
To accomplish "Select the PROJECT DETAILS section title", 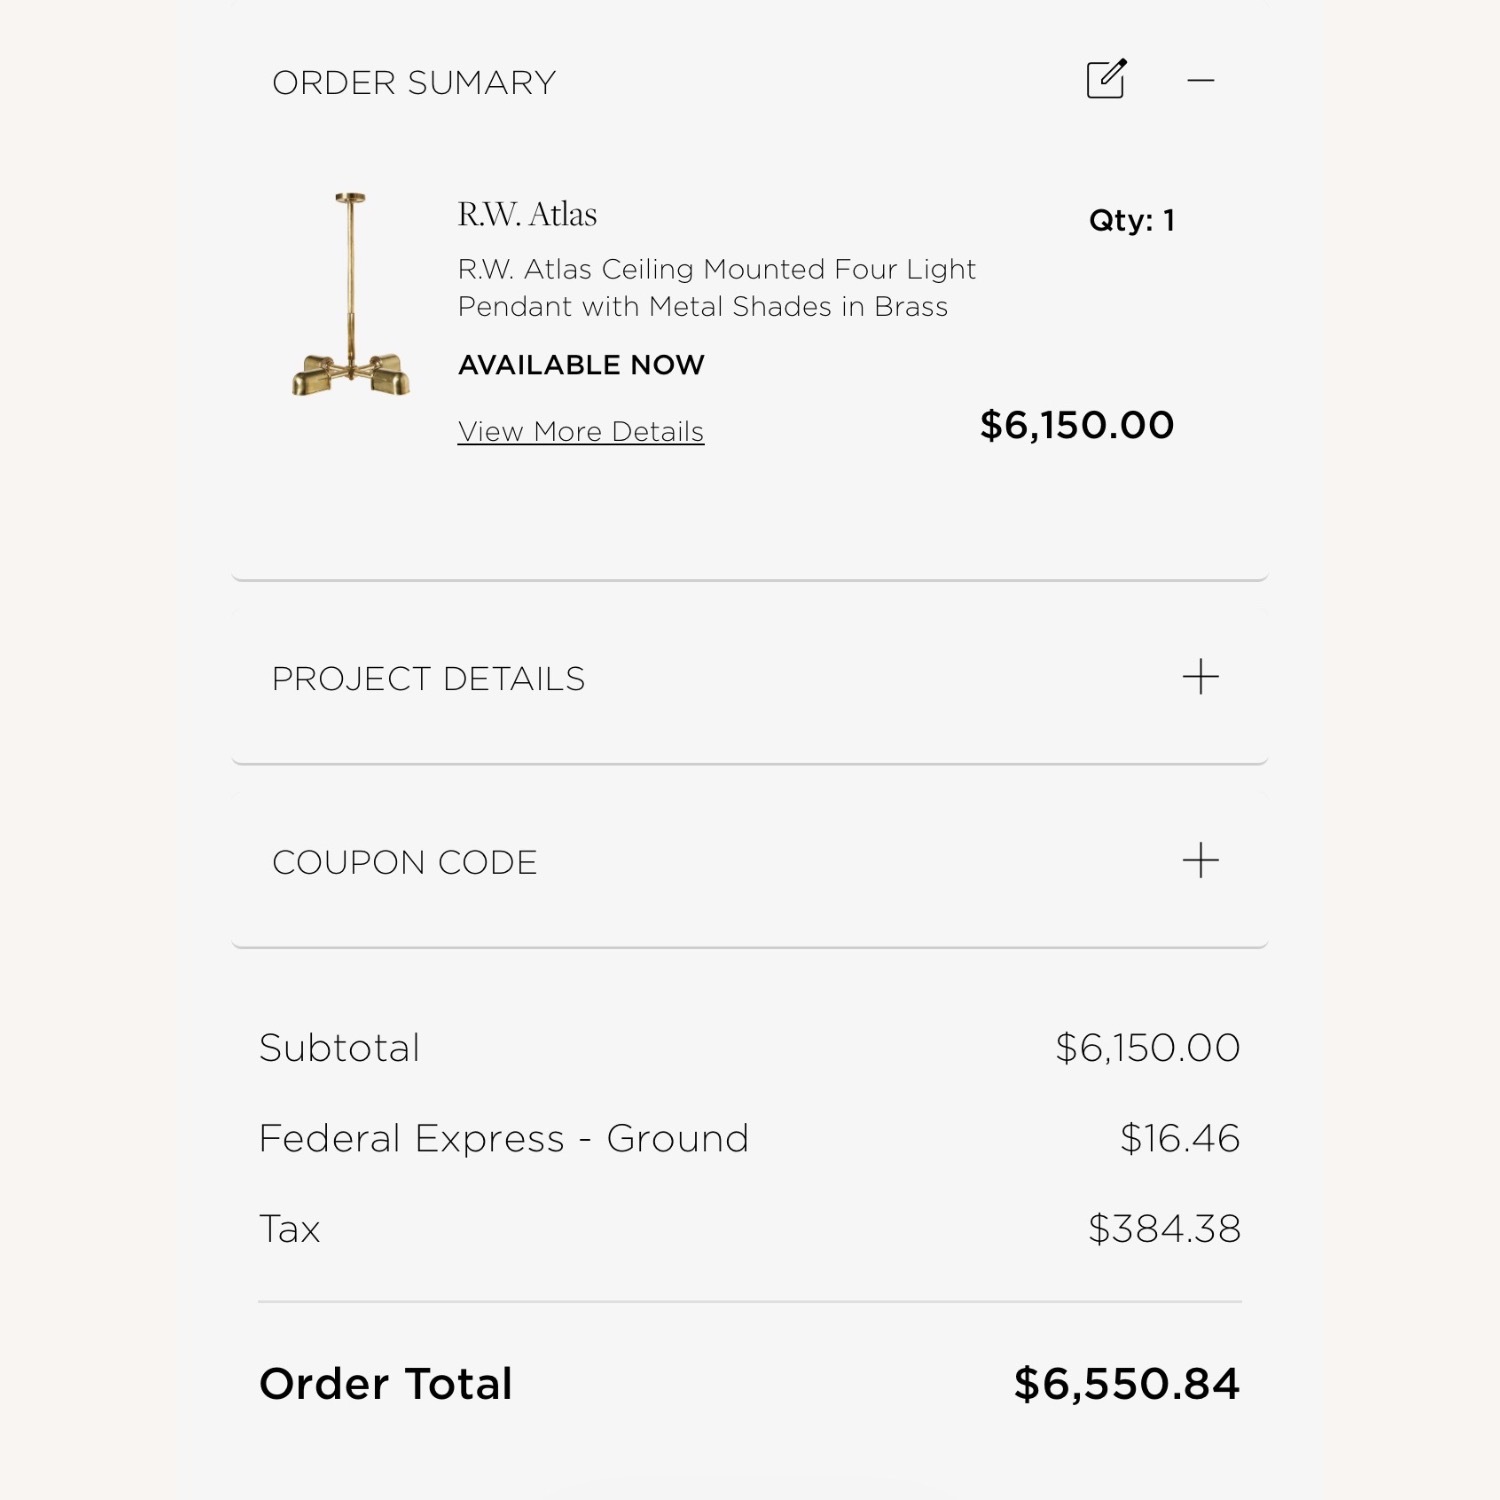I will coord(428,679).
